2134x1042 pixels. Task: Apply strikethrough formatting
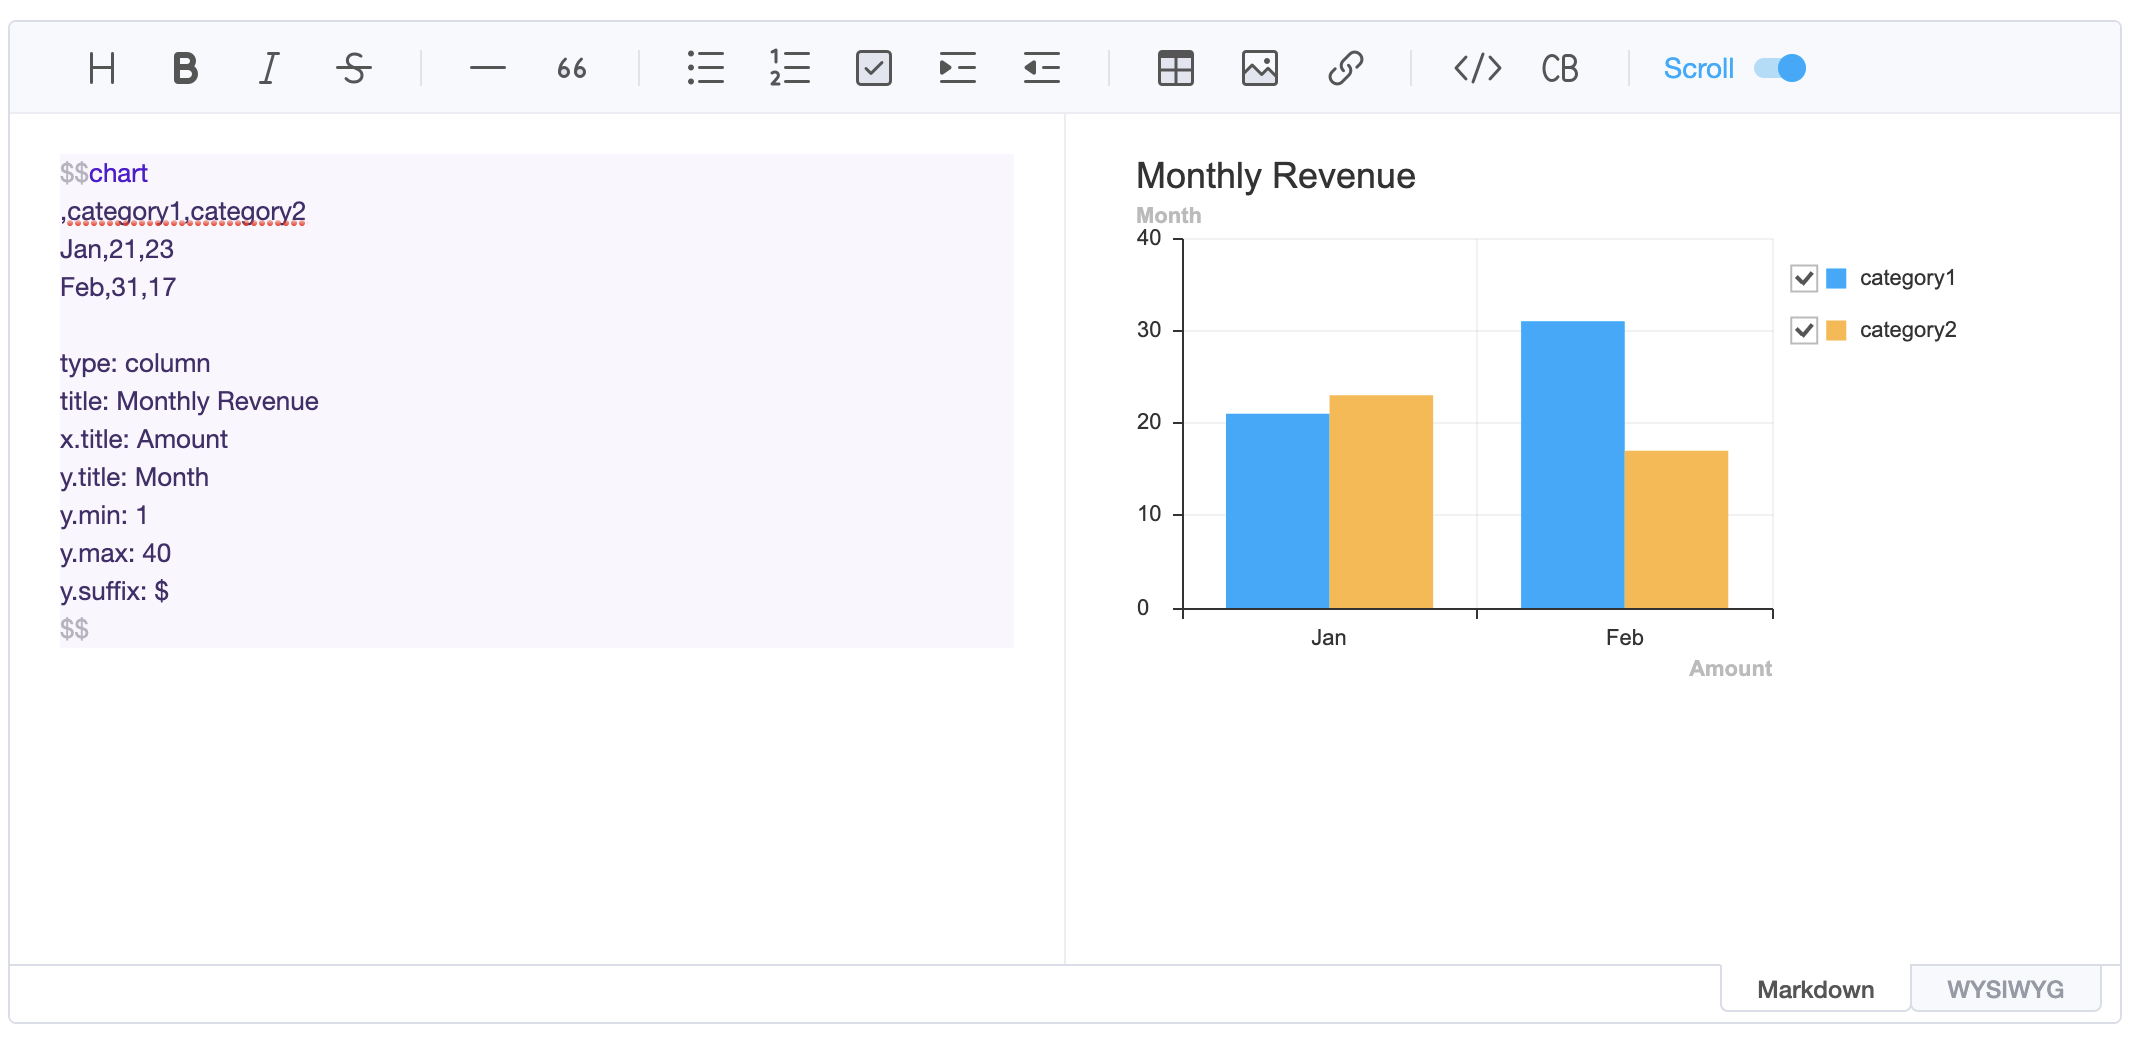pyautogui.click(x=353, y=69)
